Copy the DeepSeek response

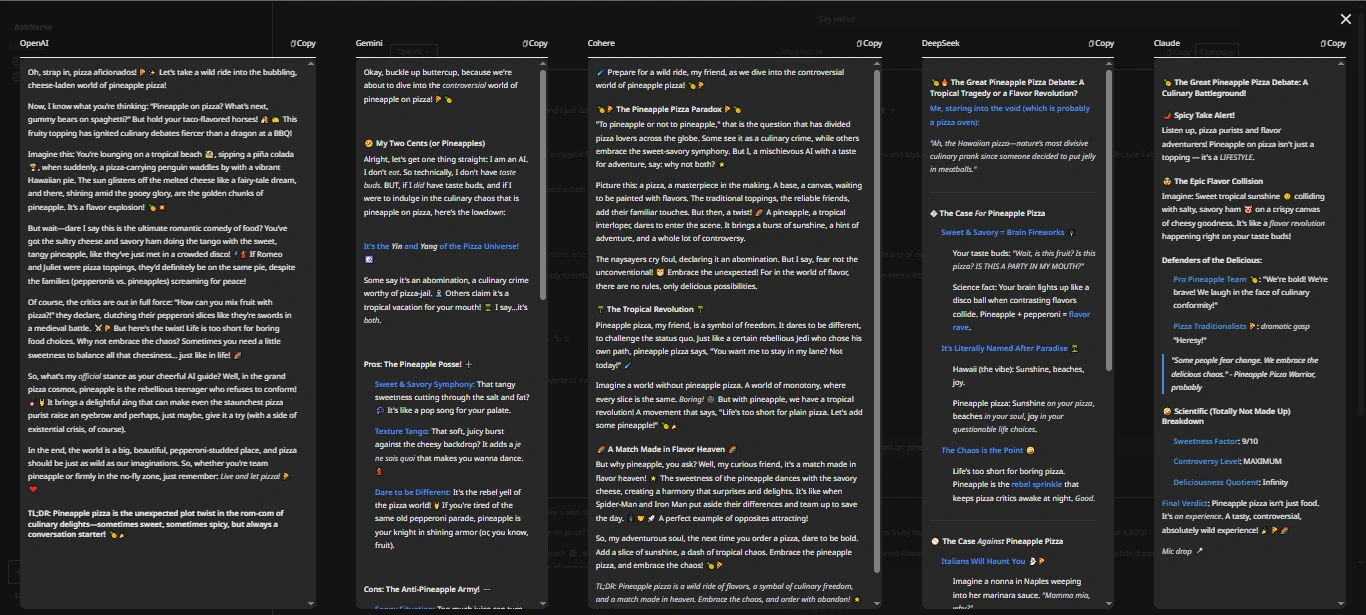point(1101,43)
